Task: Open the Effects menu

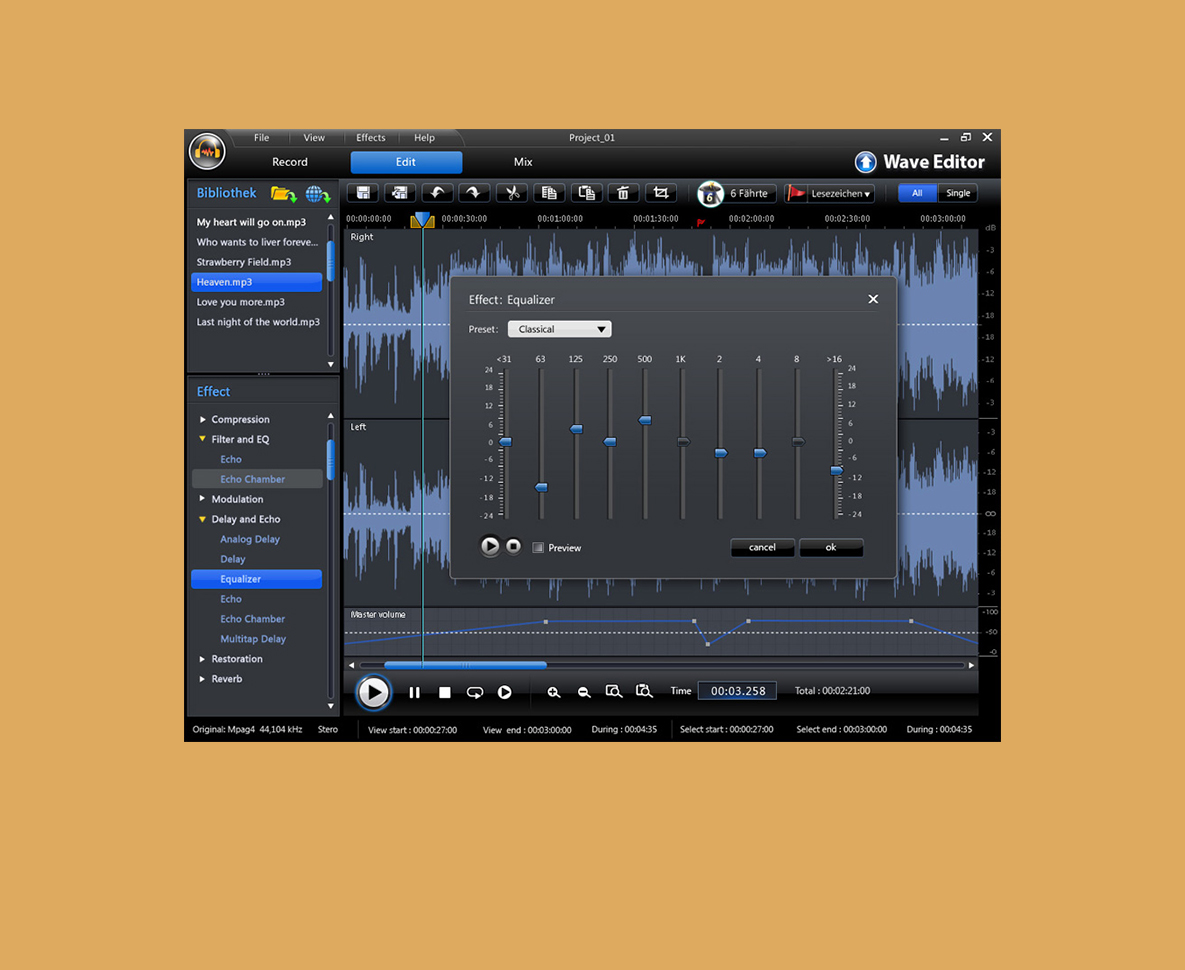Action: pos(370,137)
